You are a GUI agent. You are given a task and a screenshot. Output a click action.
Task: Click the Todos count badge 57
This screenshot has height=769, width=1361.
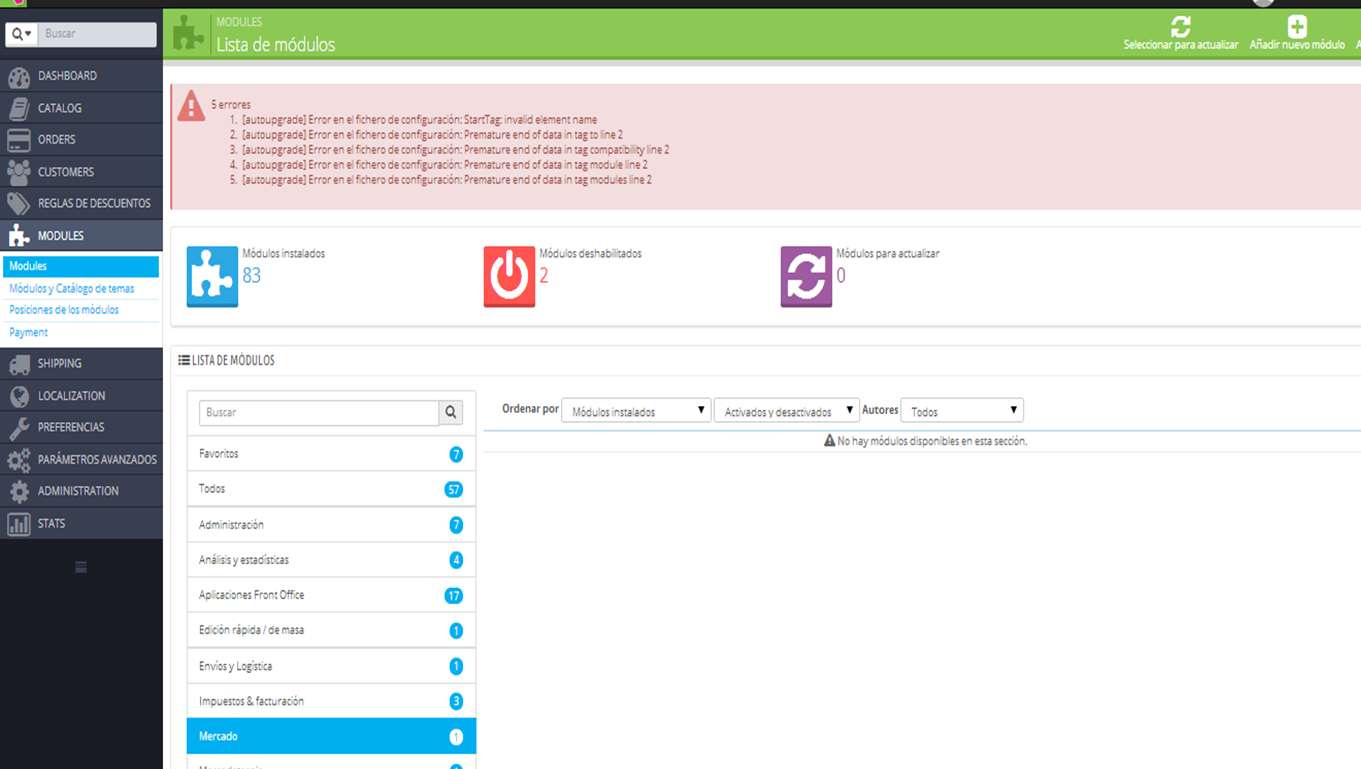[453, 490]
